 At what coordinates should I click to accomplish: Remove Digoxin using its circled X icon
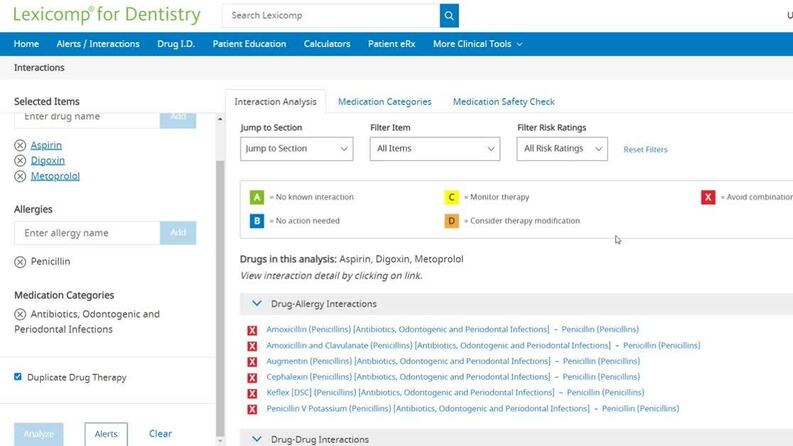point(20,161)
